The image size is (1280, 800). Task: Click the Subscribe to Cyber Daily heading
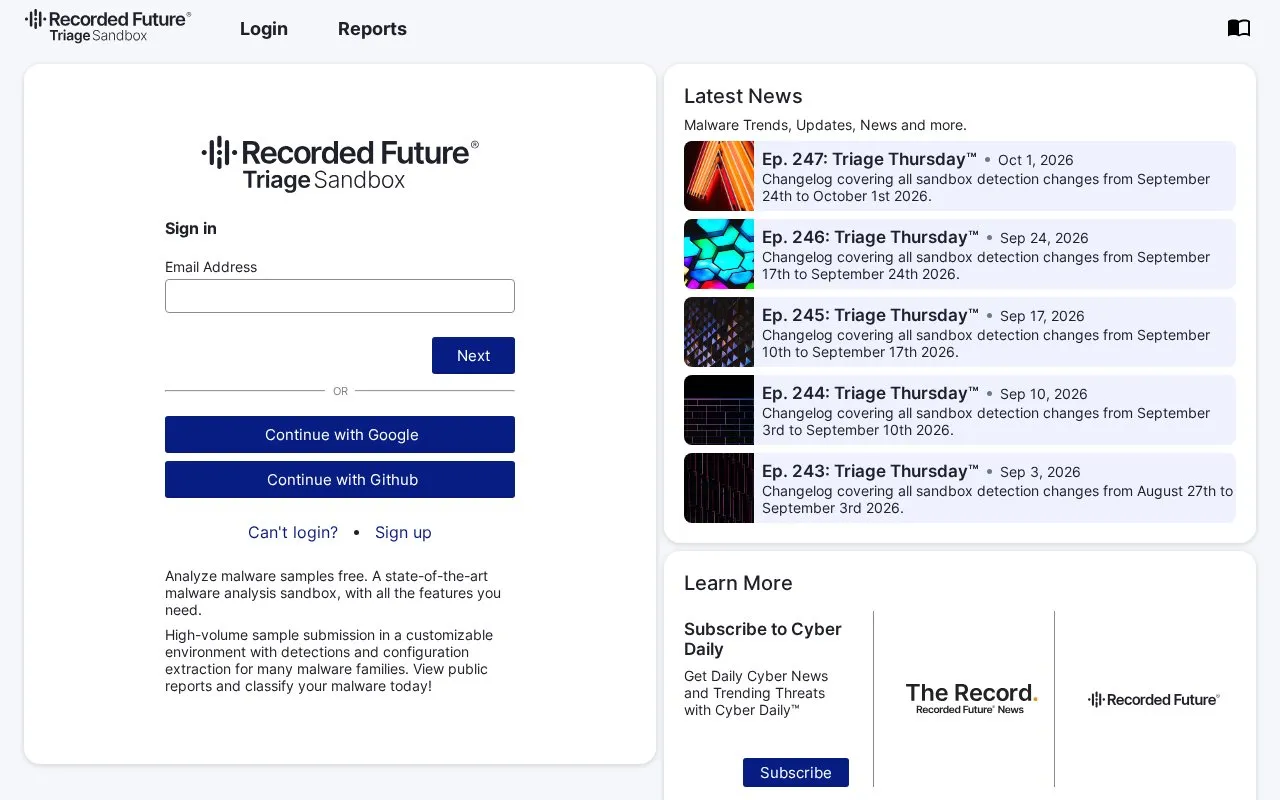[763, 639]
